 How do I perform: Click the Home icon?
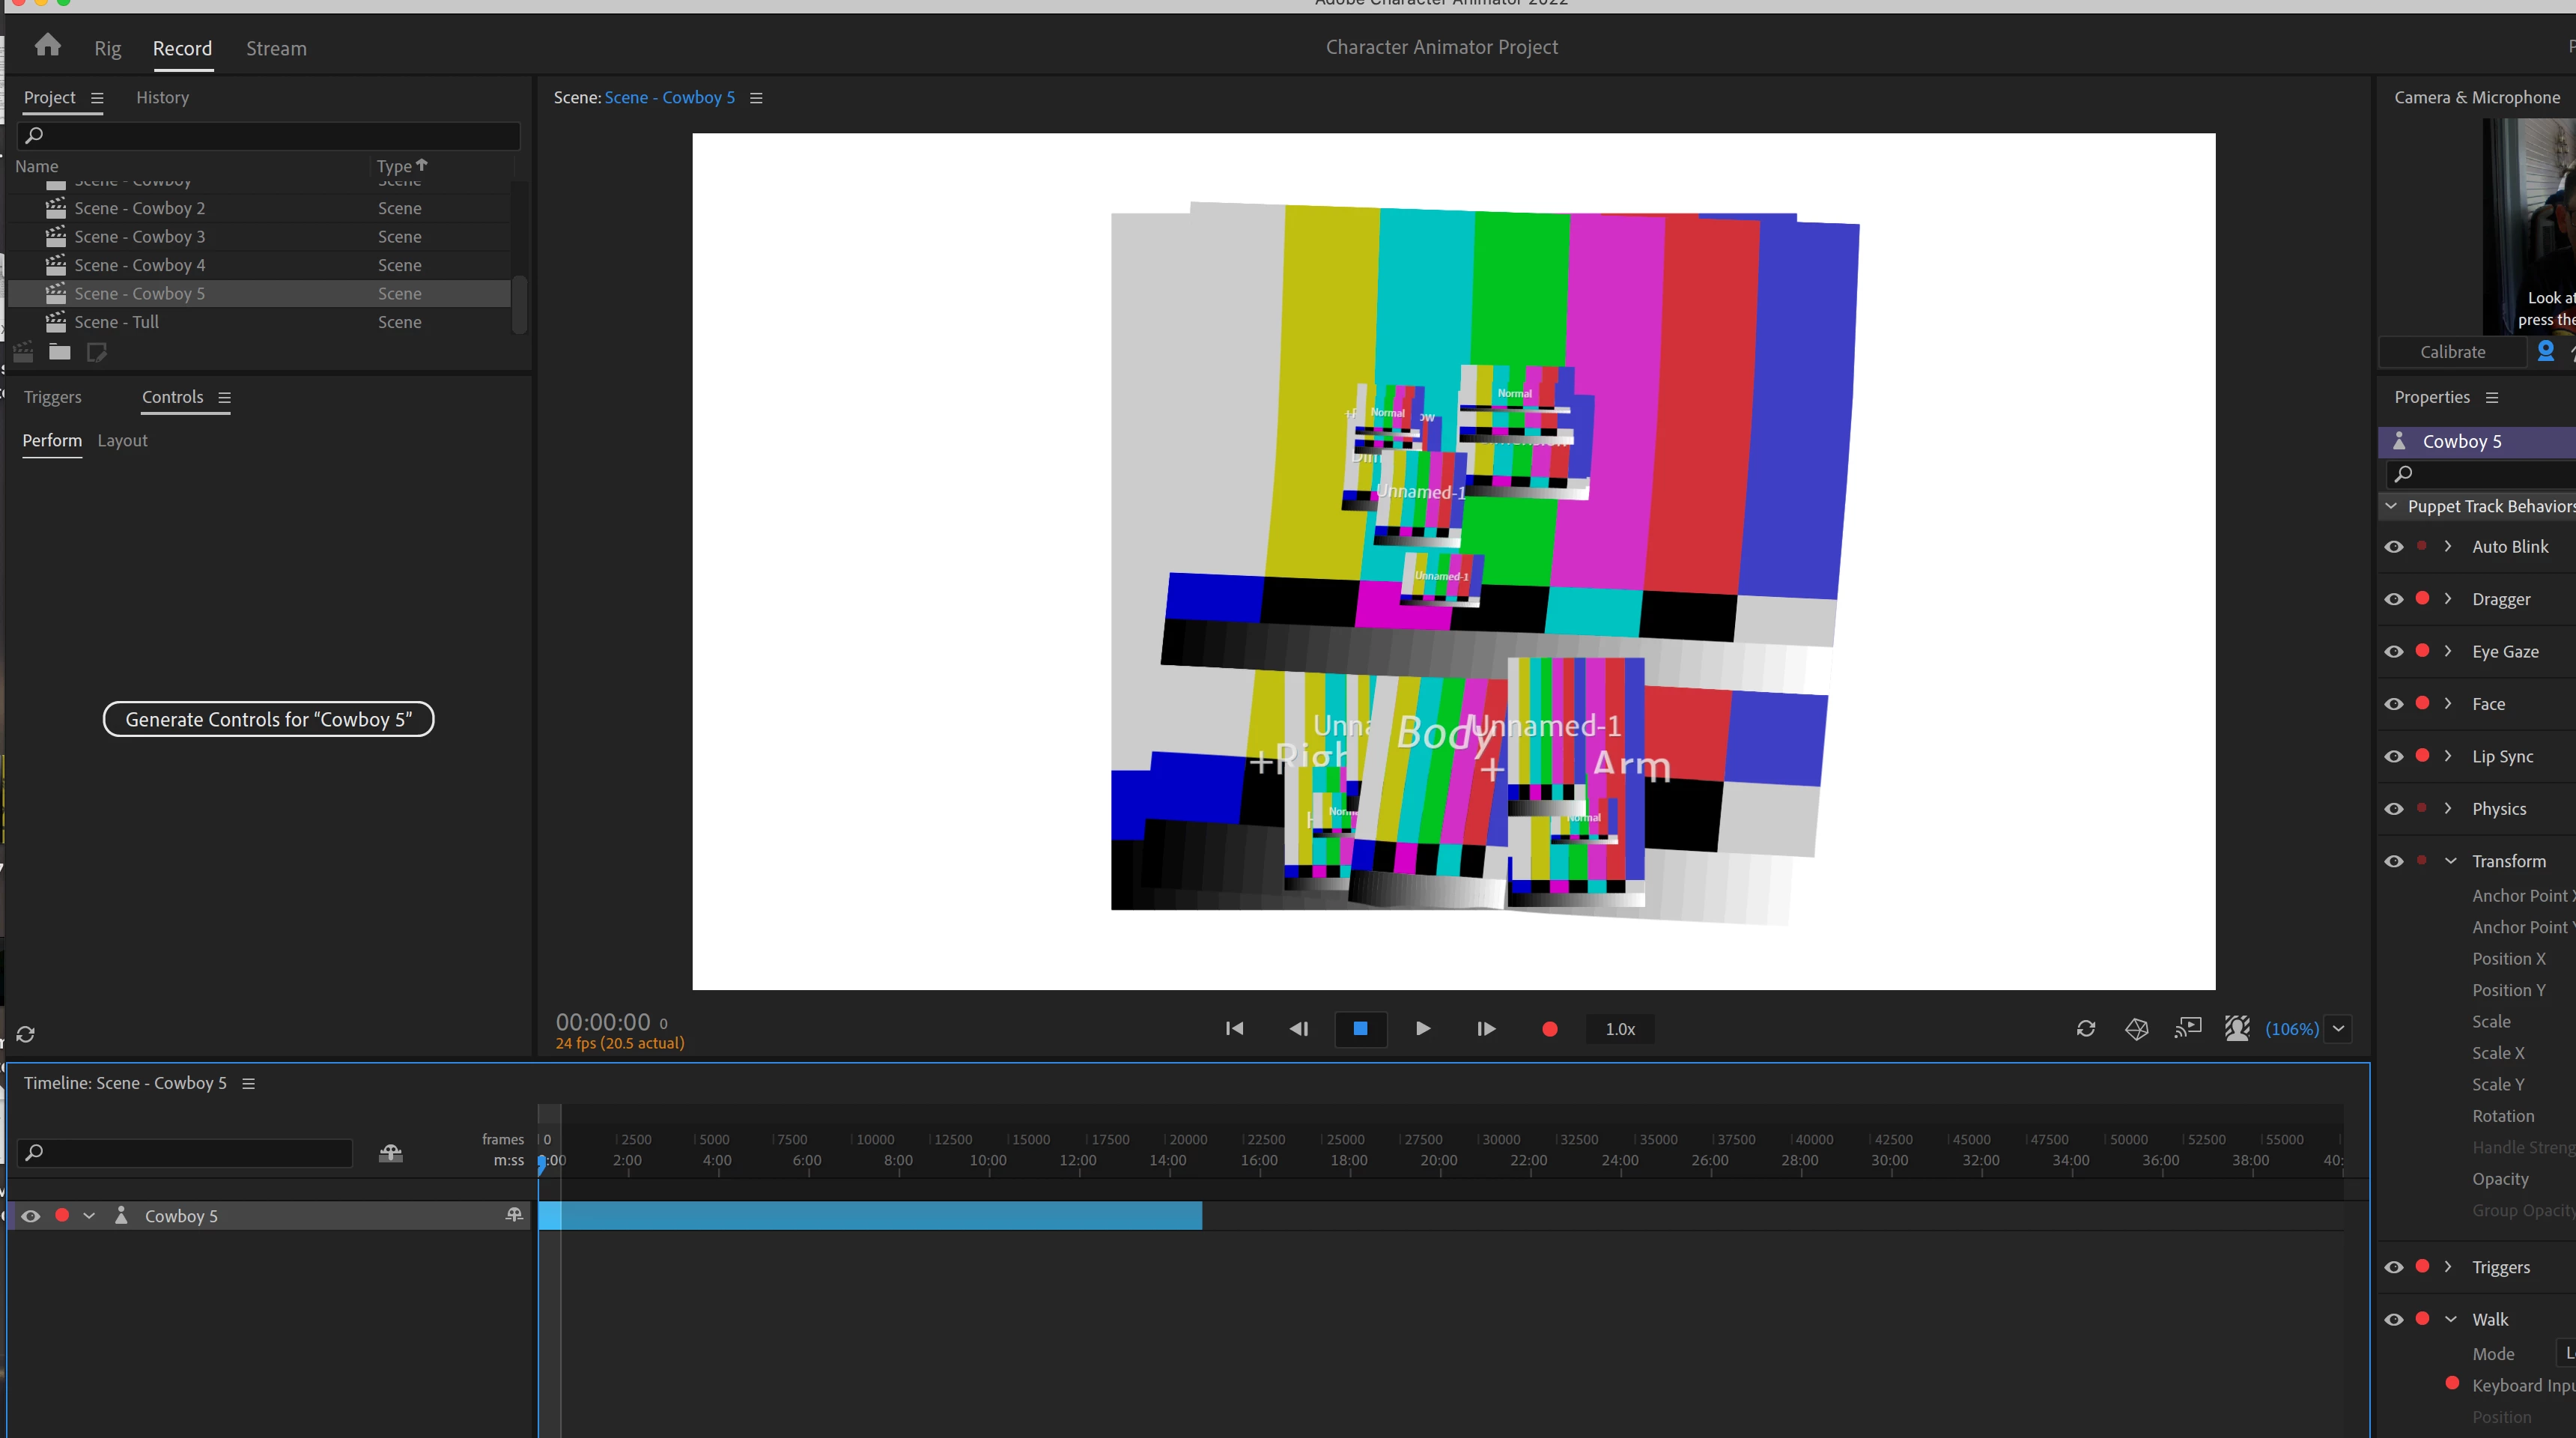tap(47, 46)
